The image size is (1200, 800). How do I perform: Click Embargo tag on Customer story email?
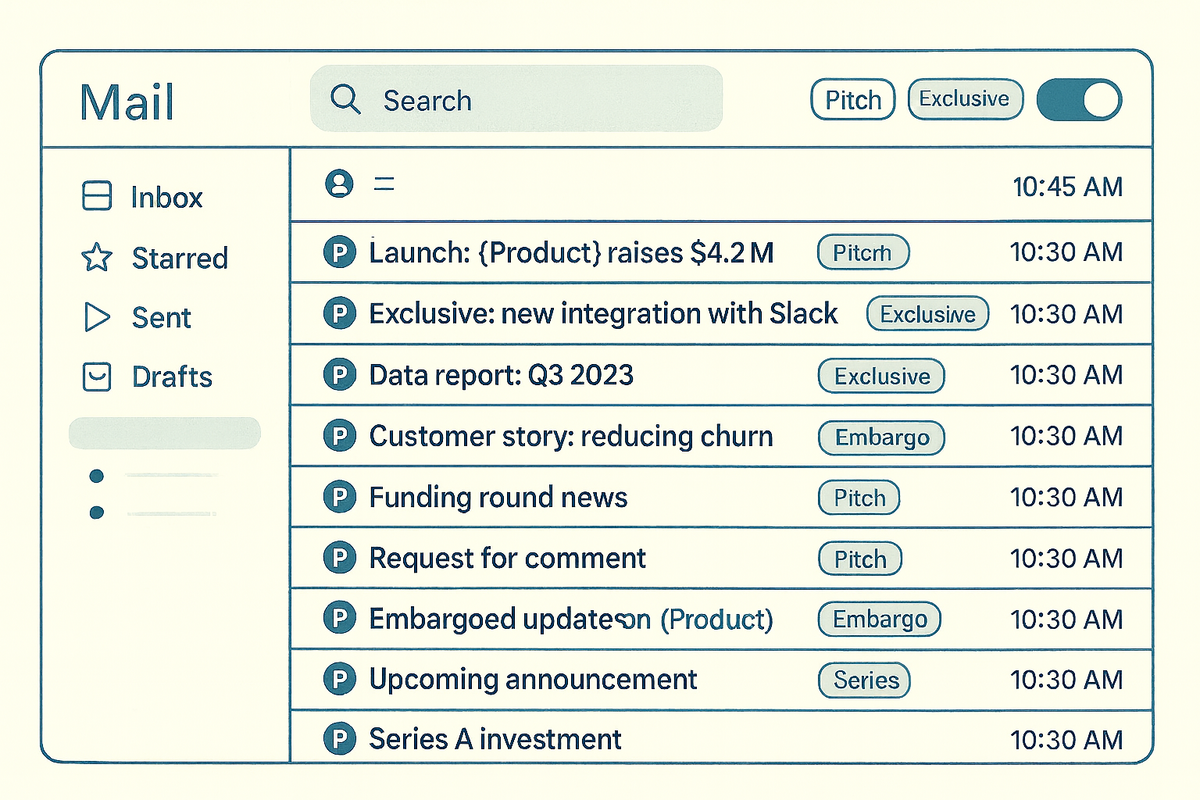(x=881, y=437)
